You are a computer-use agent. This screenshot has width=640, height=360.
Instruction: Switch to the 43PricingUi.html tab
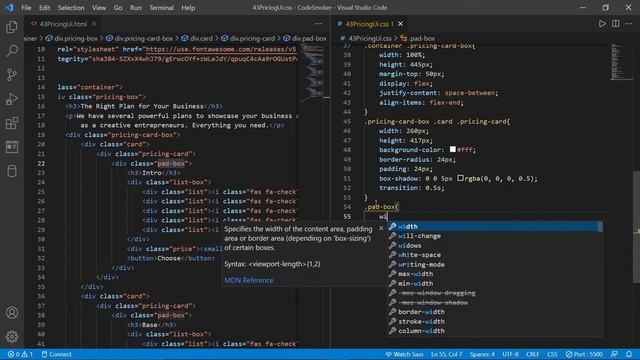pos(62,24)
